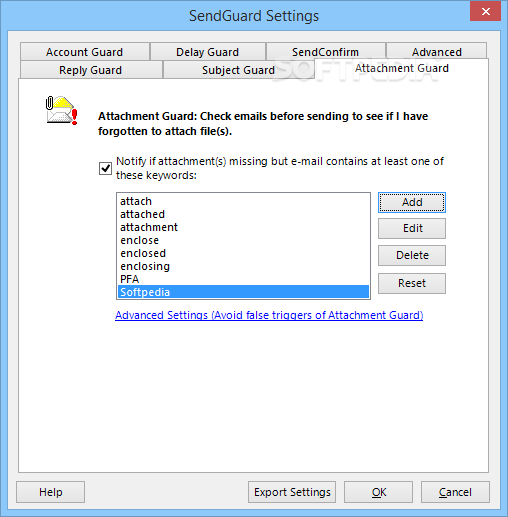Click the Add keyword button
The width and height of the screenshot is (508, 517).
pyautogui.click(x=412, y=202)
